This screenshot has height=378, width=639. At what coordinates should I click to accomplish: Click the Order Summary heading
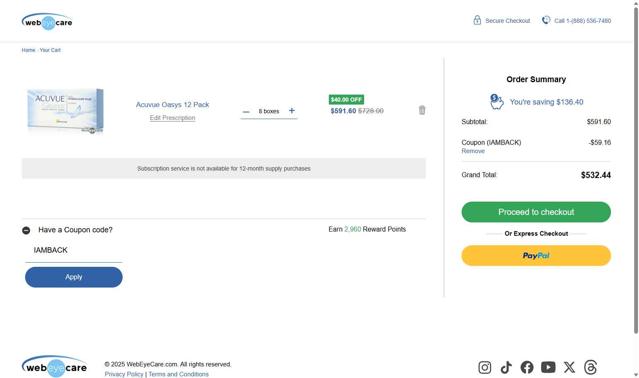click(536, 79)
